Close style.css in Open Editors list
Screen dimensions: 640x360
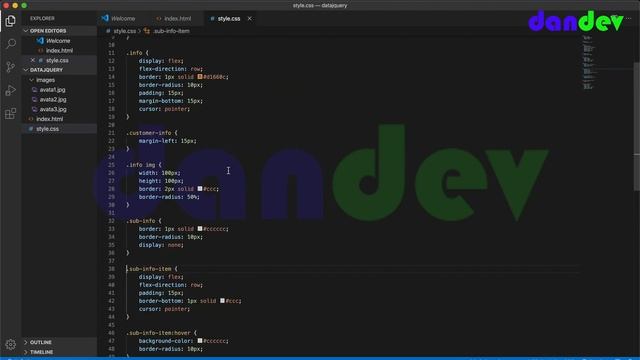click(33, 60)
